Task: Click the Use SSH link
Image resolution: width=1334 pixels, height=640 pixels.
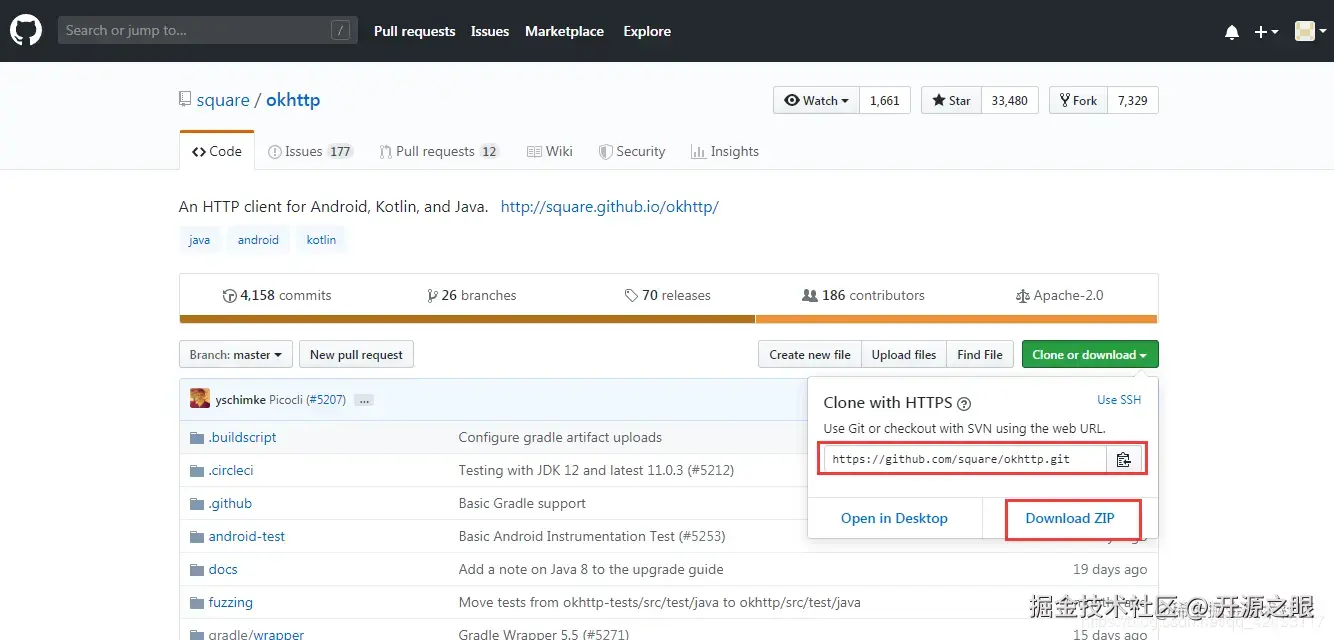Action: 1118,400
